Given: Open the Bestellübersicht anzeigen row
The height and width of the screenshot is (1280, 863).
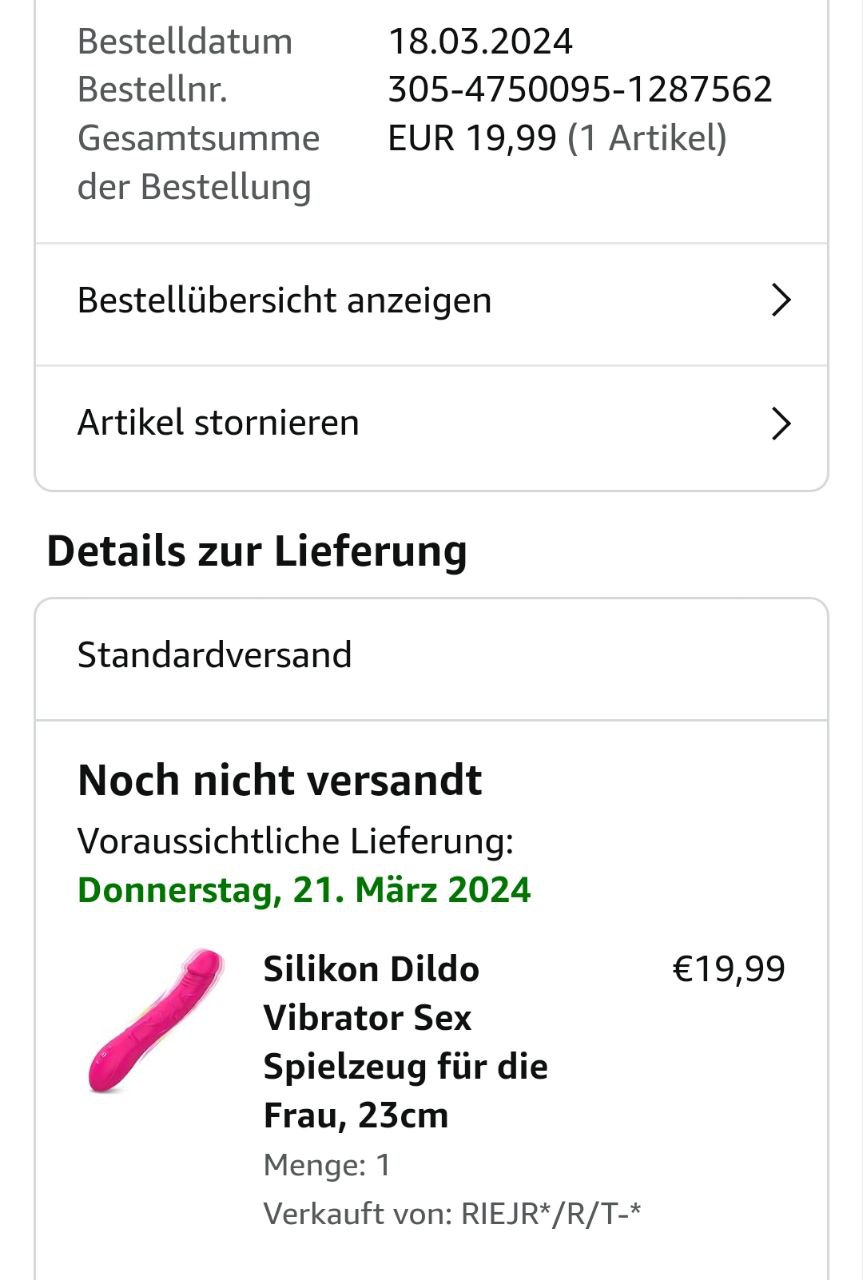Looking at the screenshot, I should [284, 301].
